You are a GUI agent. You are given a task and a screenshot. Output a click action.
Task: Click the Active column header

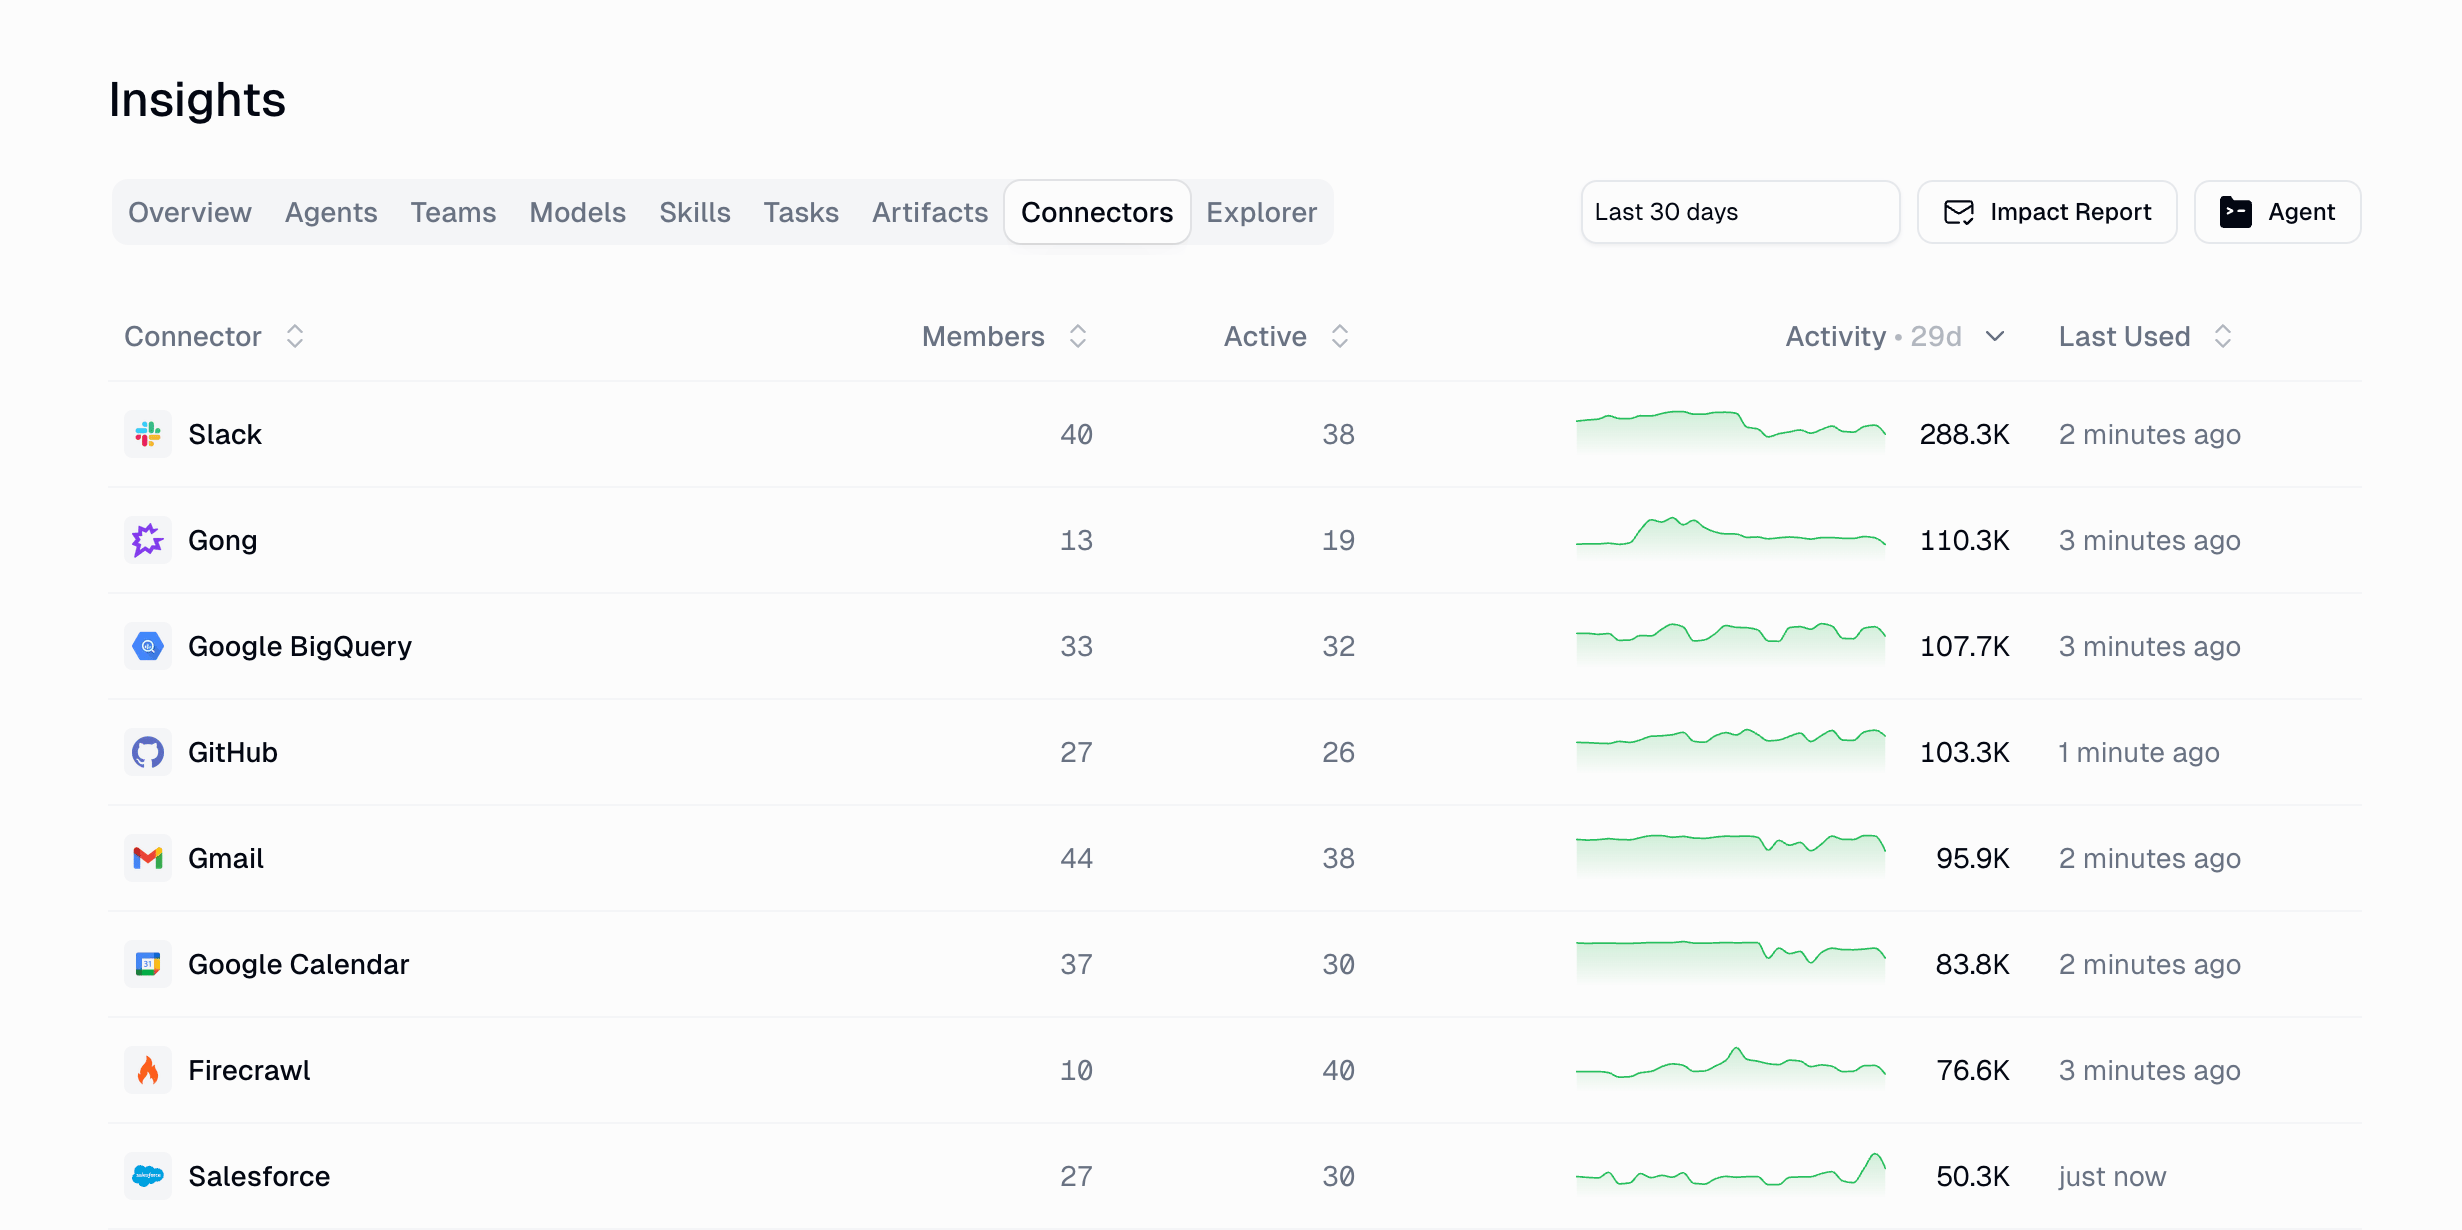point(1265,336)
